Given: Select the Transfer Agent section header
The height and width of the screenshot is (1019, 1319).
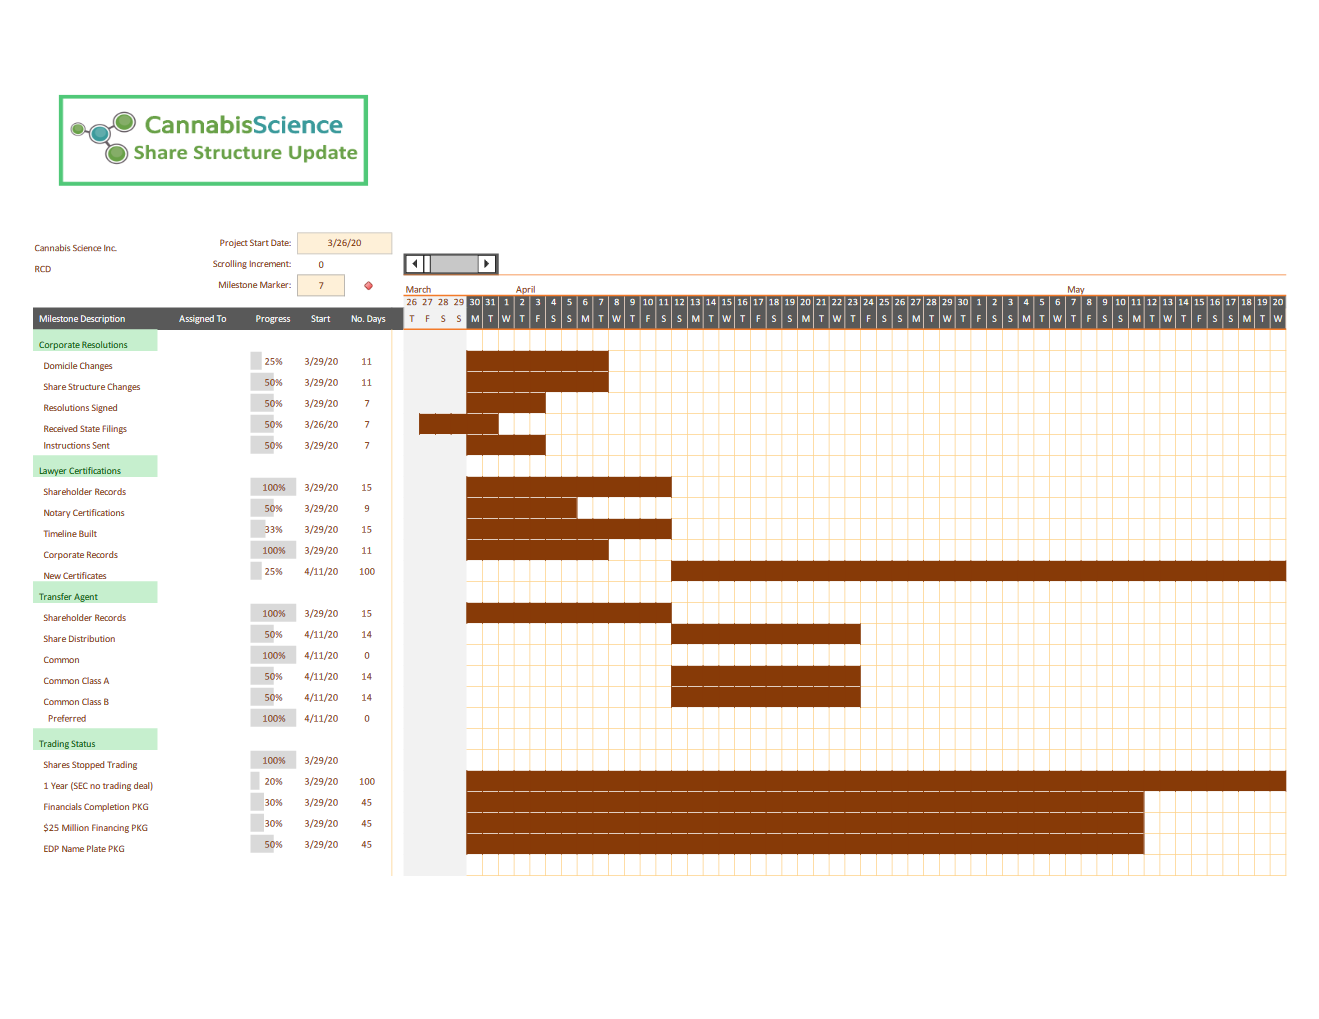Looking at the screenshot, I should click(68, 595).
